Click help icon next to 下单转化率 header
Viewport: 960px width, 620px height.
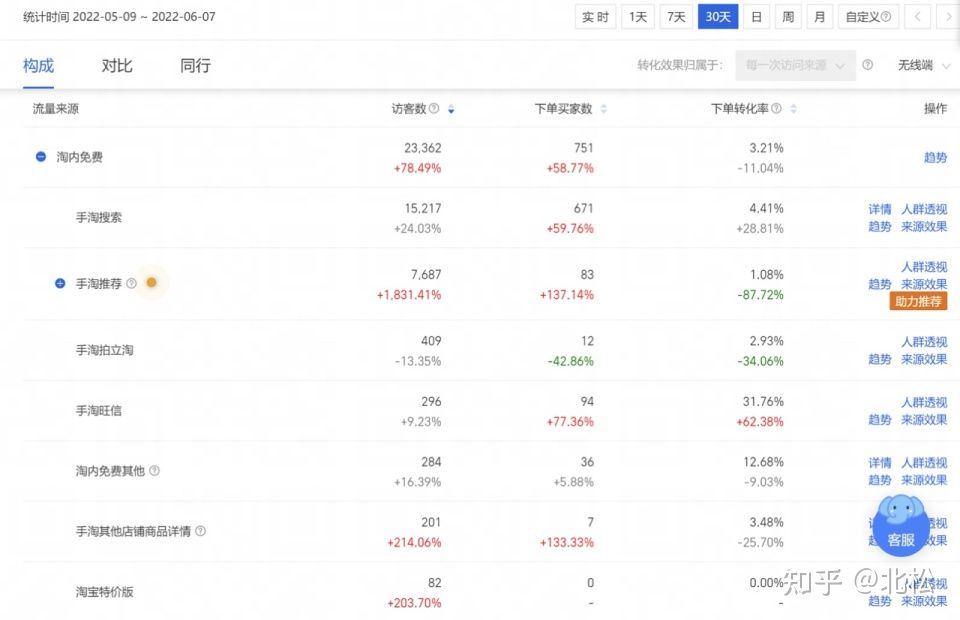point(776,108)
